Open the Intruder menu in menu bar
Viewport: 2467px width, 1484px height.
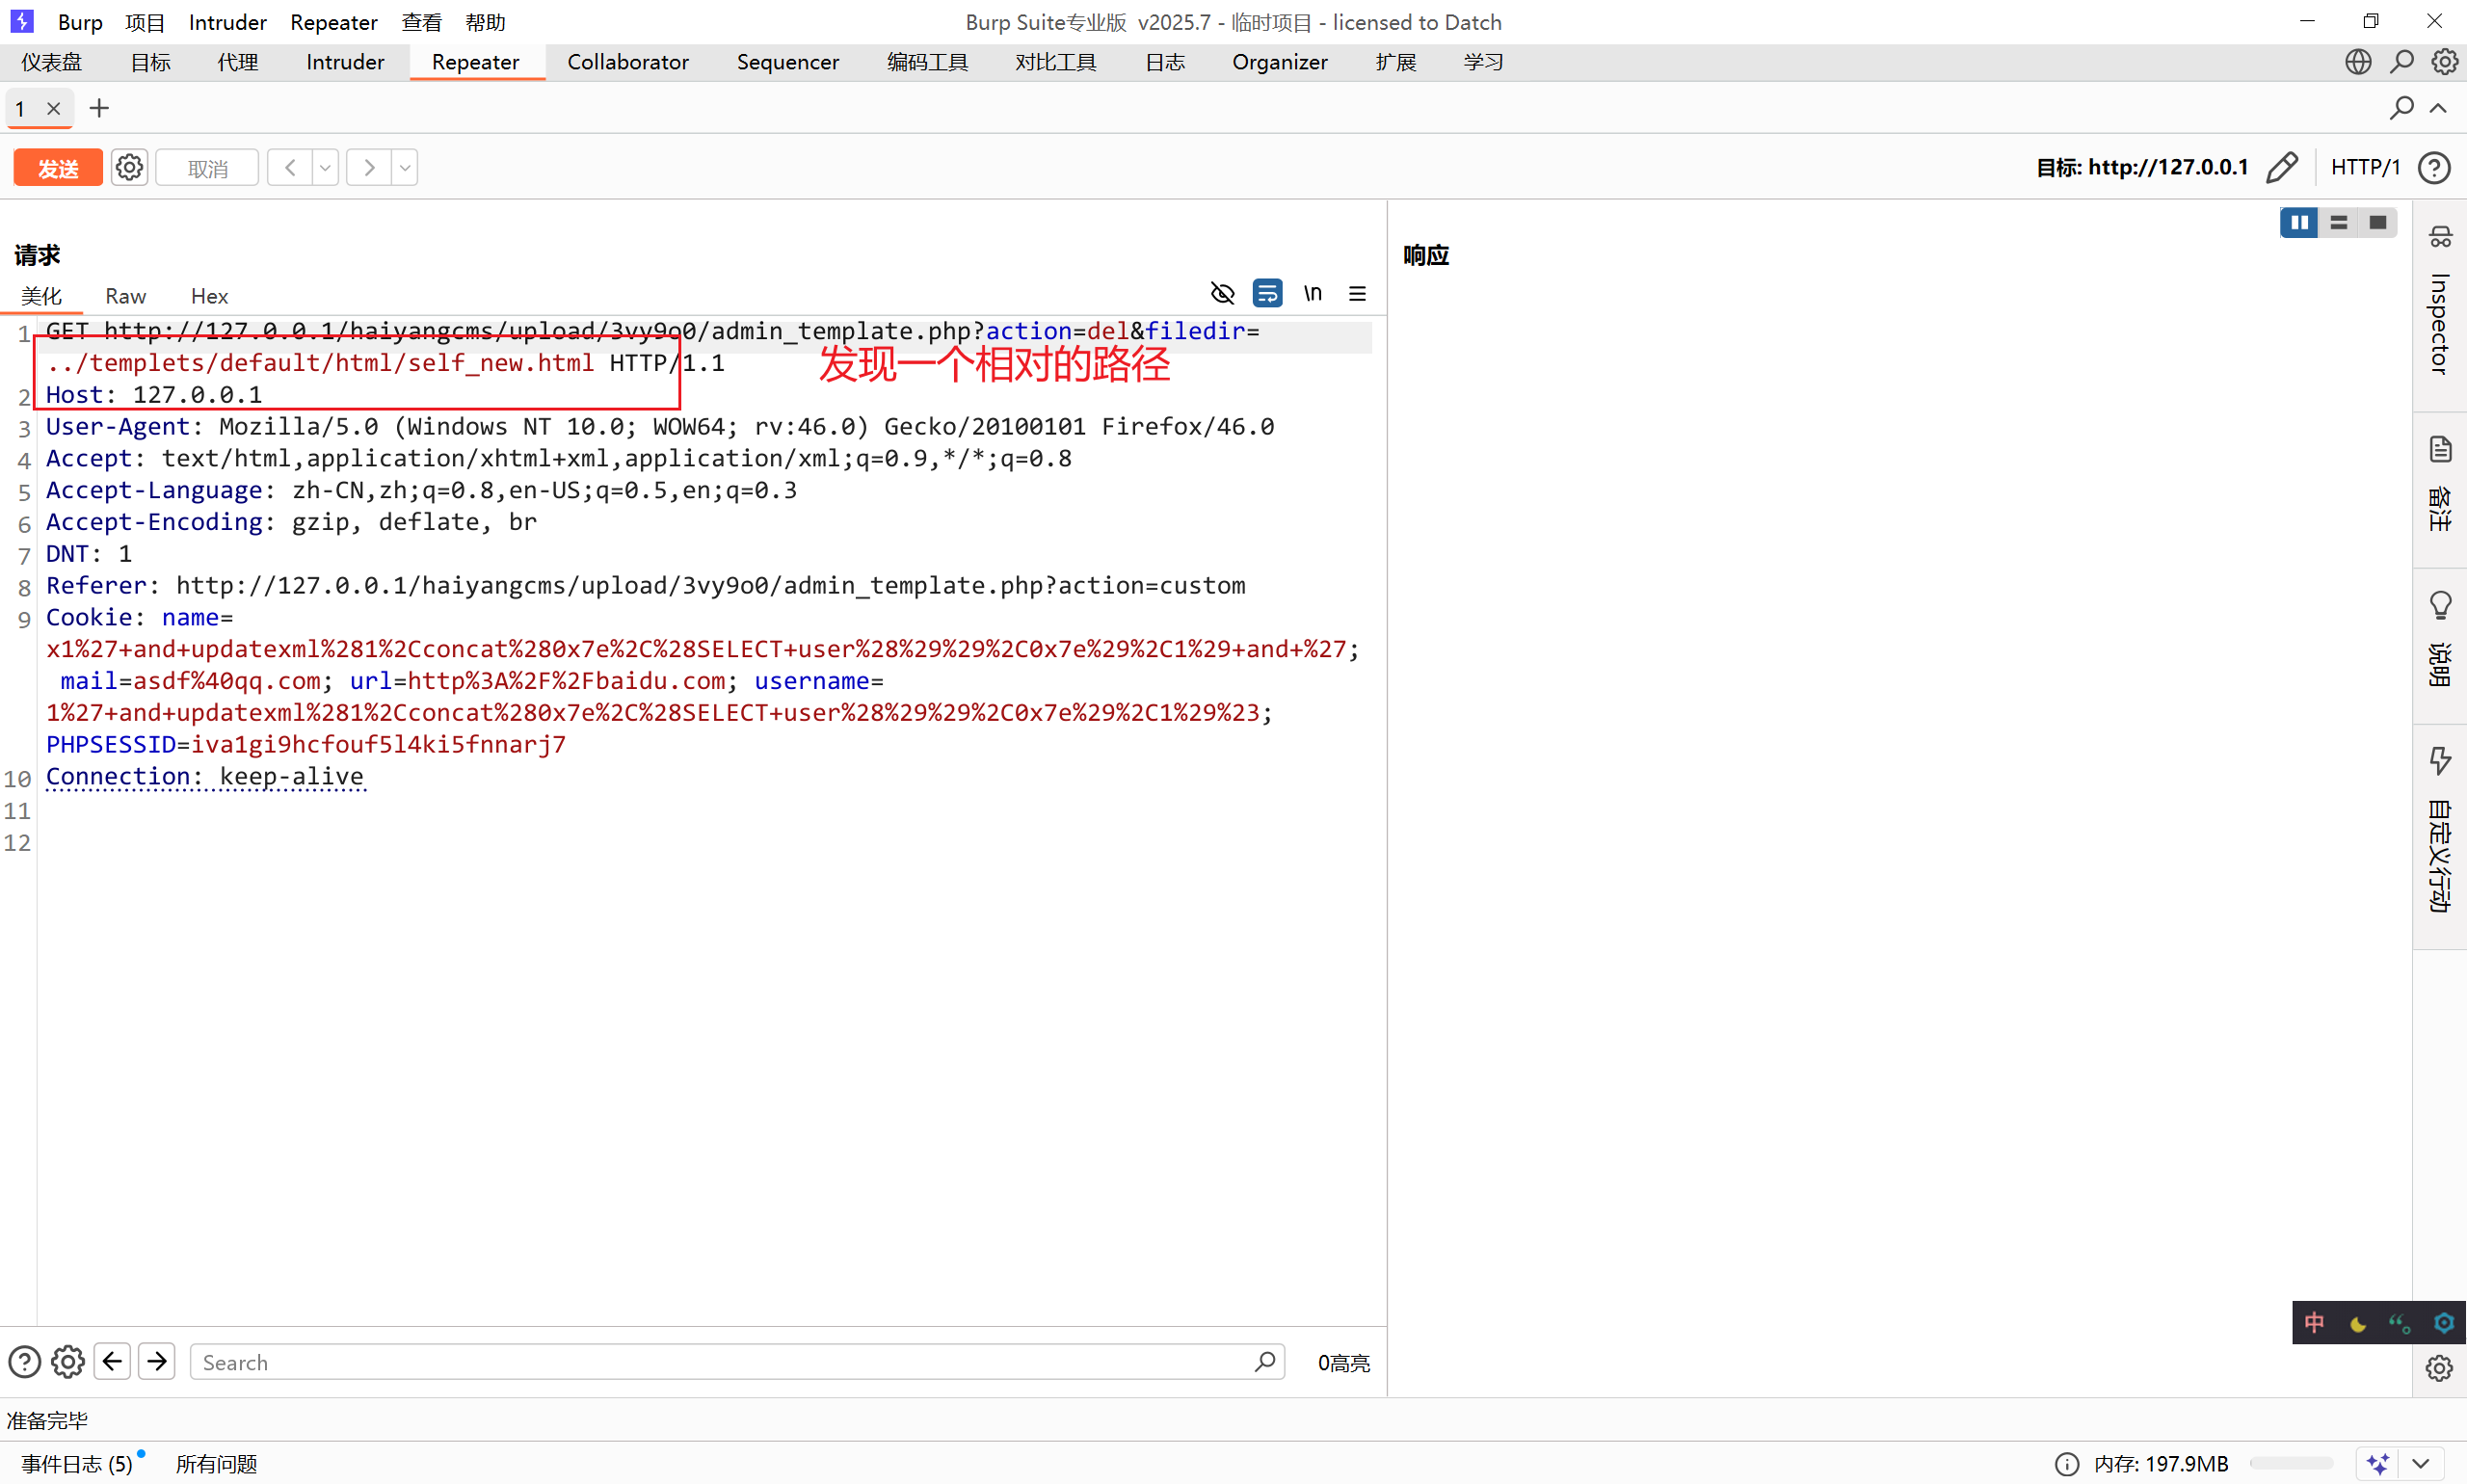click(x=227, y=22)
